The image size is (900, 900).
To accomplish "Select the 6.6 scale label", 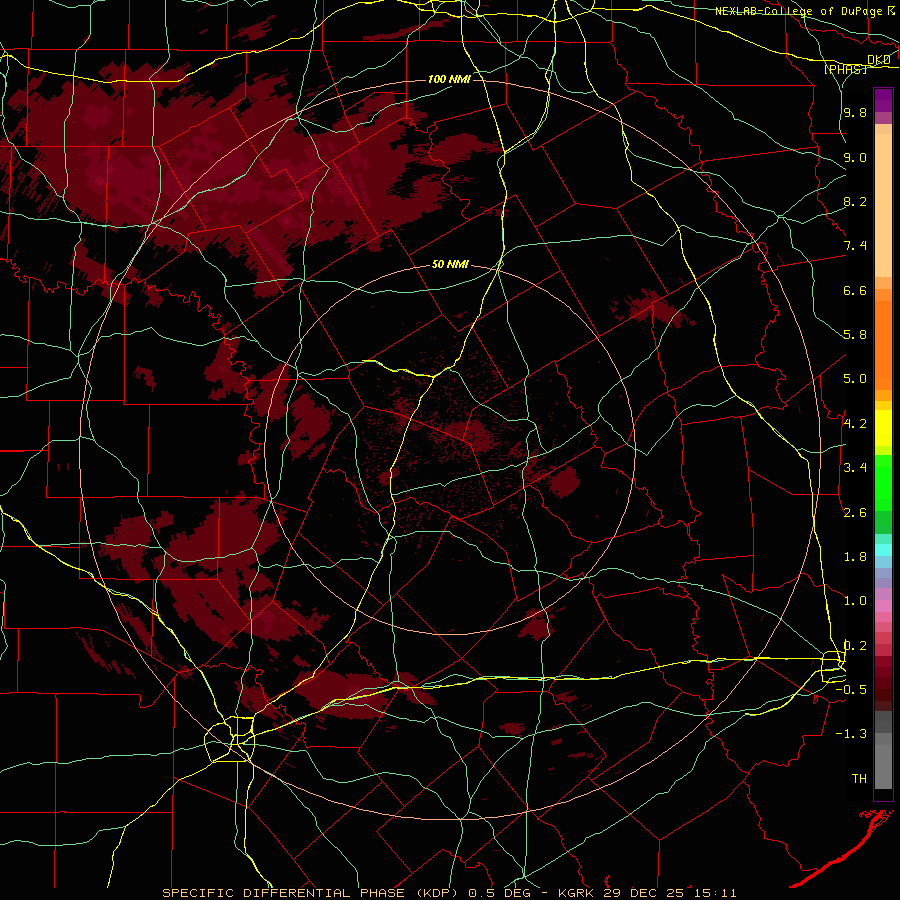I will click(855, 290).
